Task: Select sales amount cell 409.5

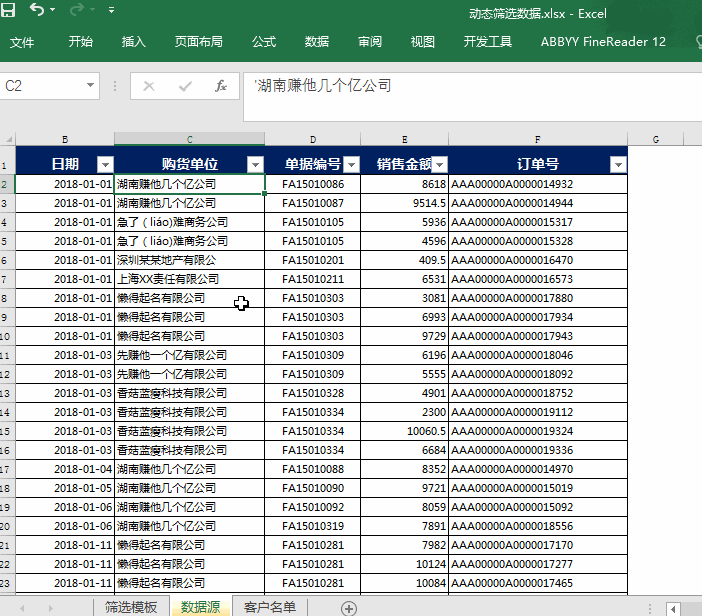Action: [404, 260]
